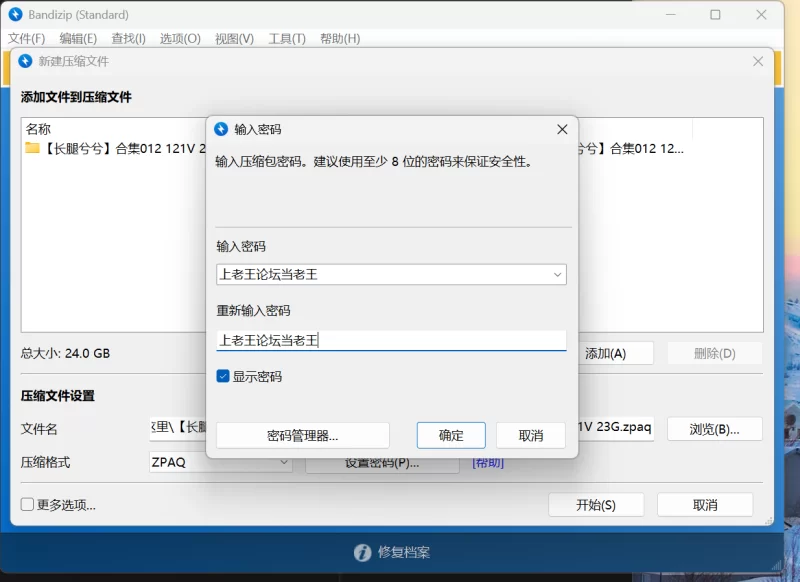Click the 开始(S) button

tap(596, 505)
